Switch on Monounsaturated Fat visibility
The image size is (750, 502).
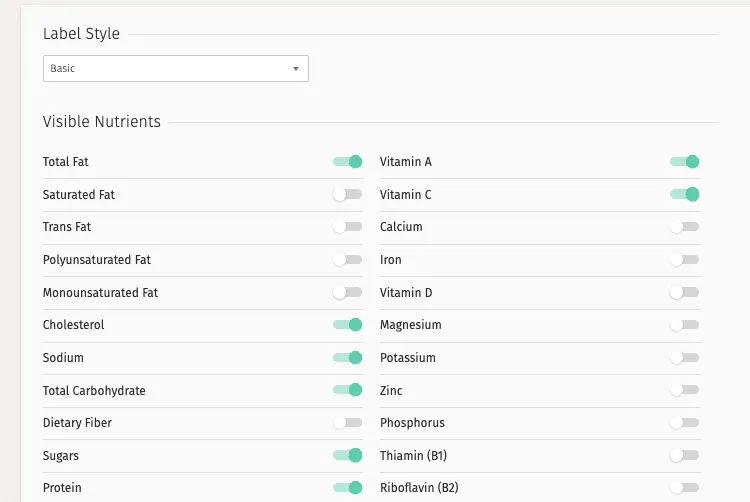(x=348, y=292)
